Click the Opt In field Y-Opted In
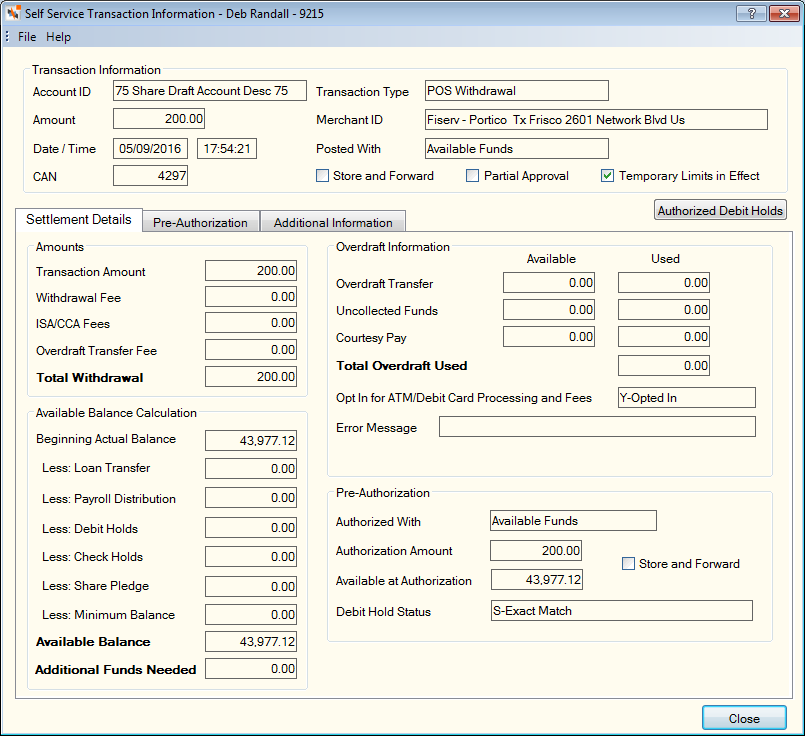Viewport: 805px width, 736px height. click(687, 397)
